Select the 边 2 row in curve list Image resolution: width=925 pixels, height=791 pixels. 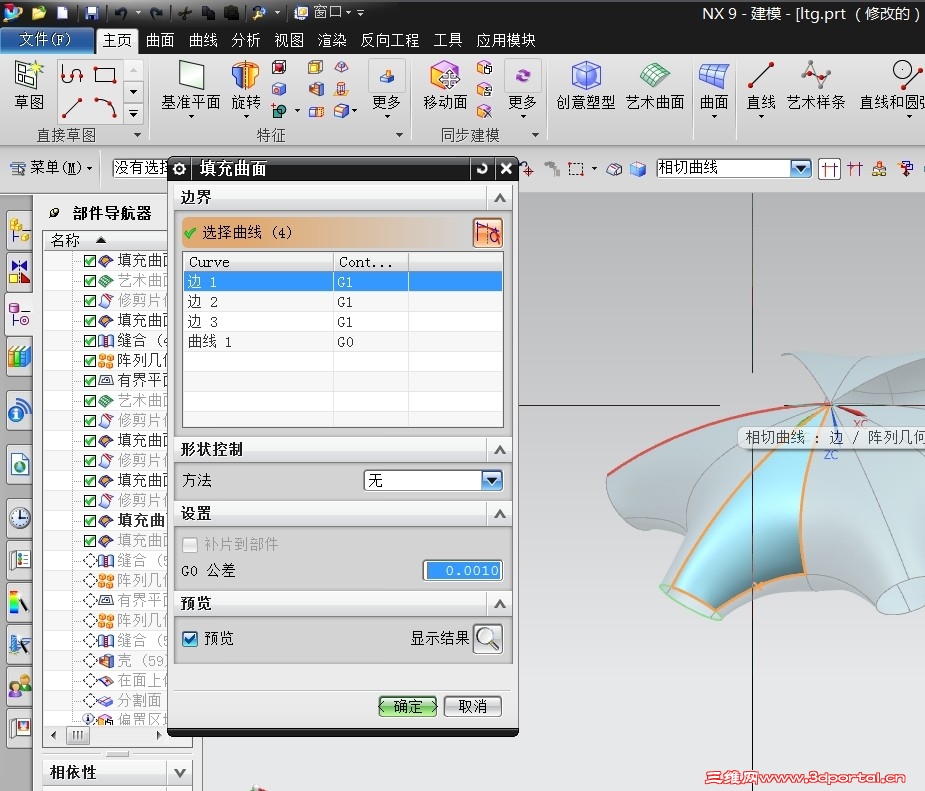pyautogui.click(x=343, y=302)
